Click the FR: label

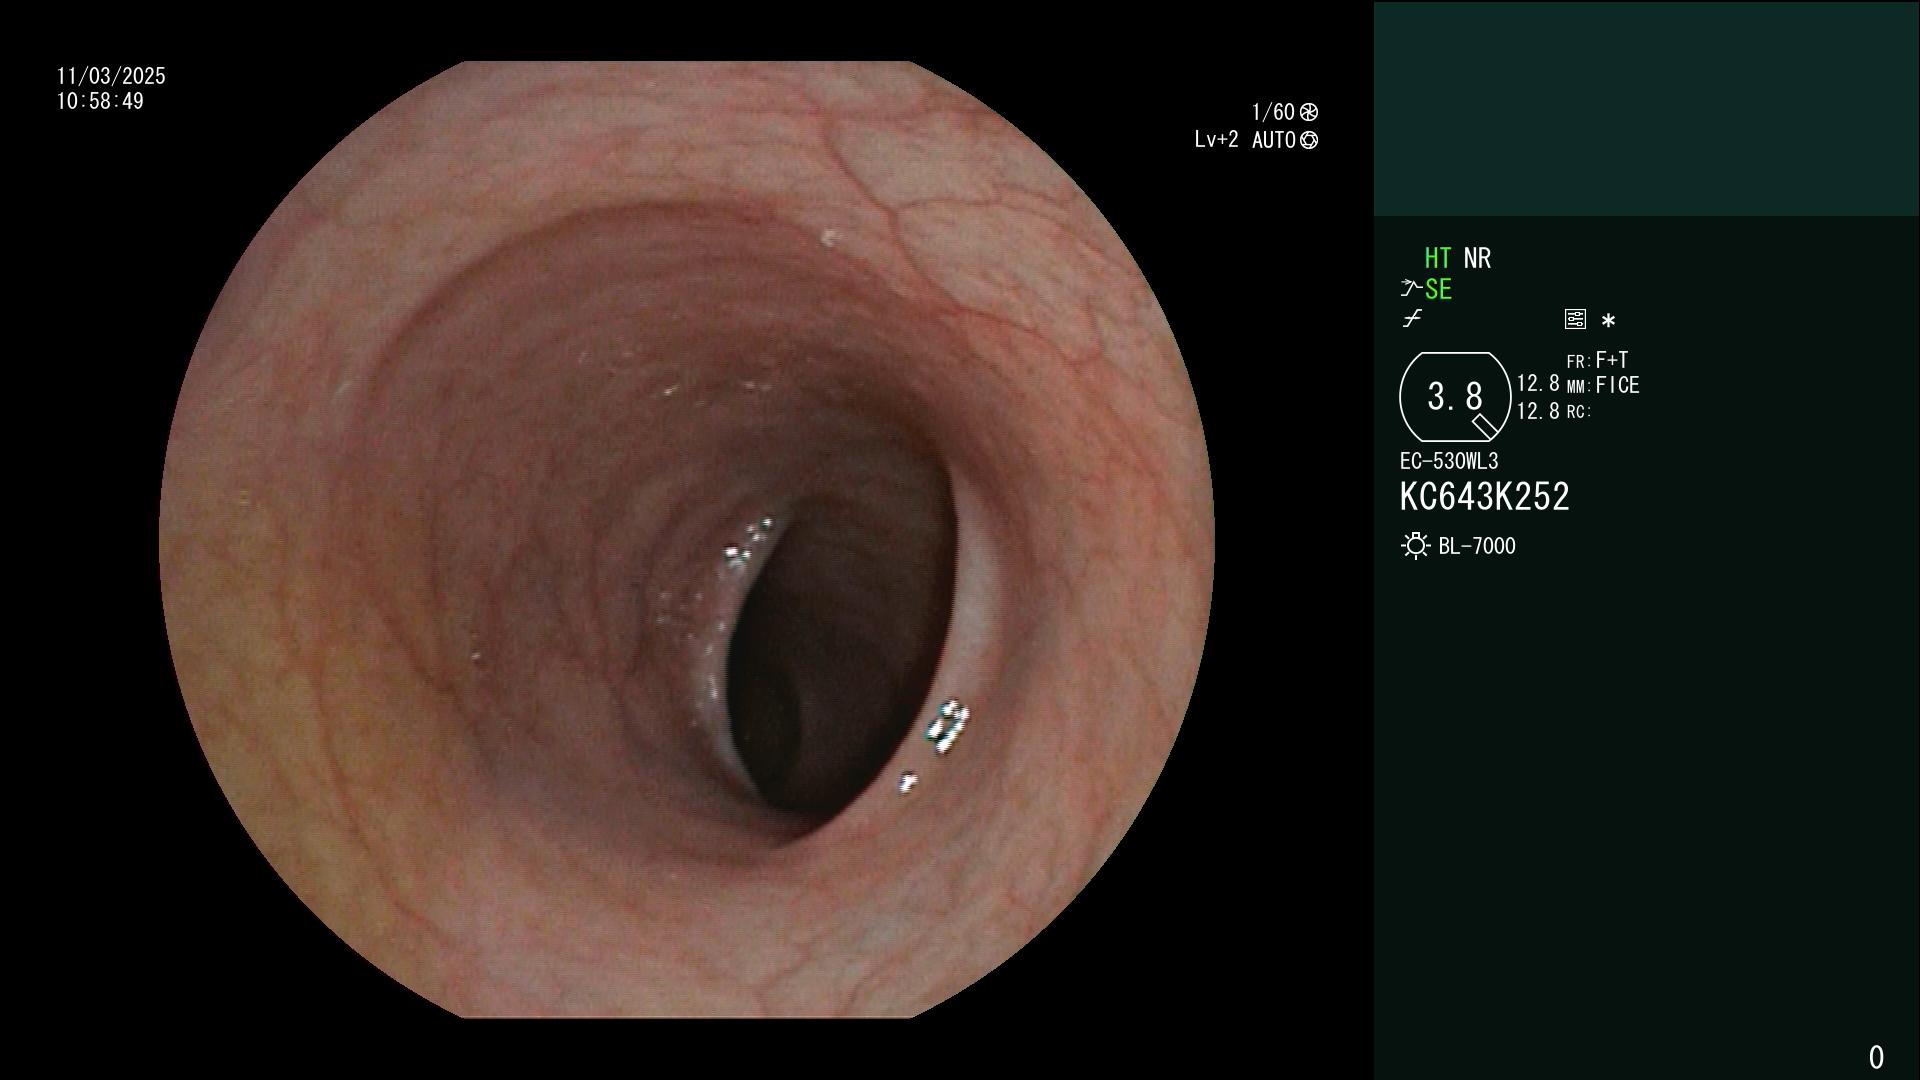click(1578, 362)
